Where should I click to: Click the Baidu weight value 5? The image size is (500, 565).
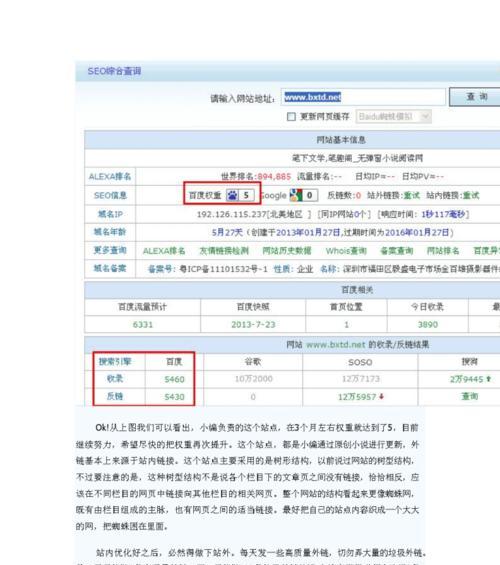click(x=246, y=195)
